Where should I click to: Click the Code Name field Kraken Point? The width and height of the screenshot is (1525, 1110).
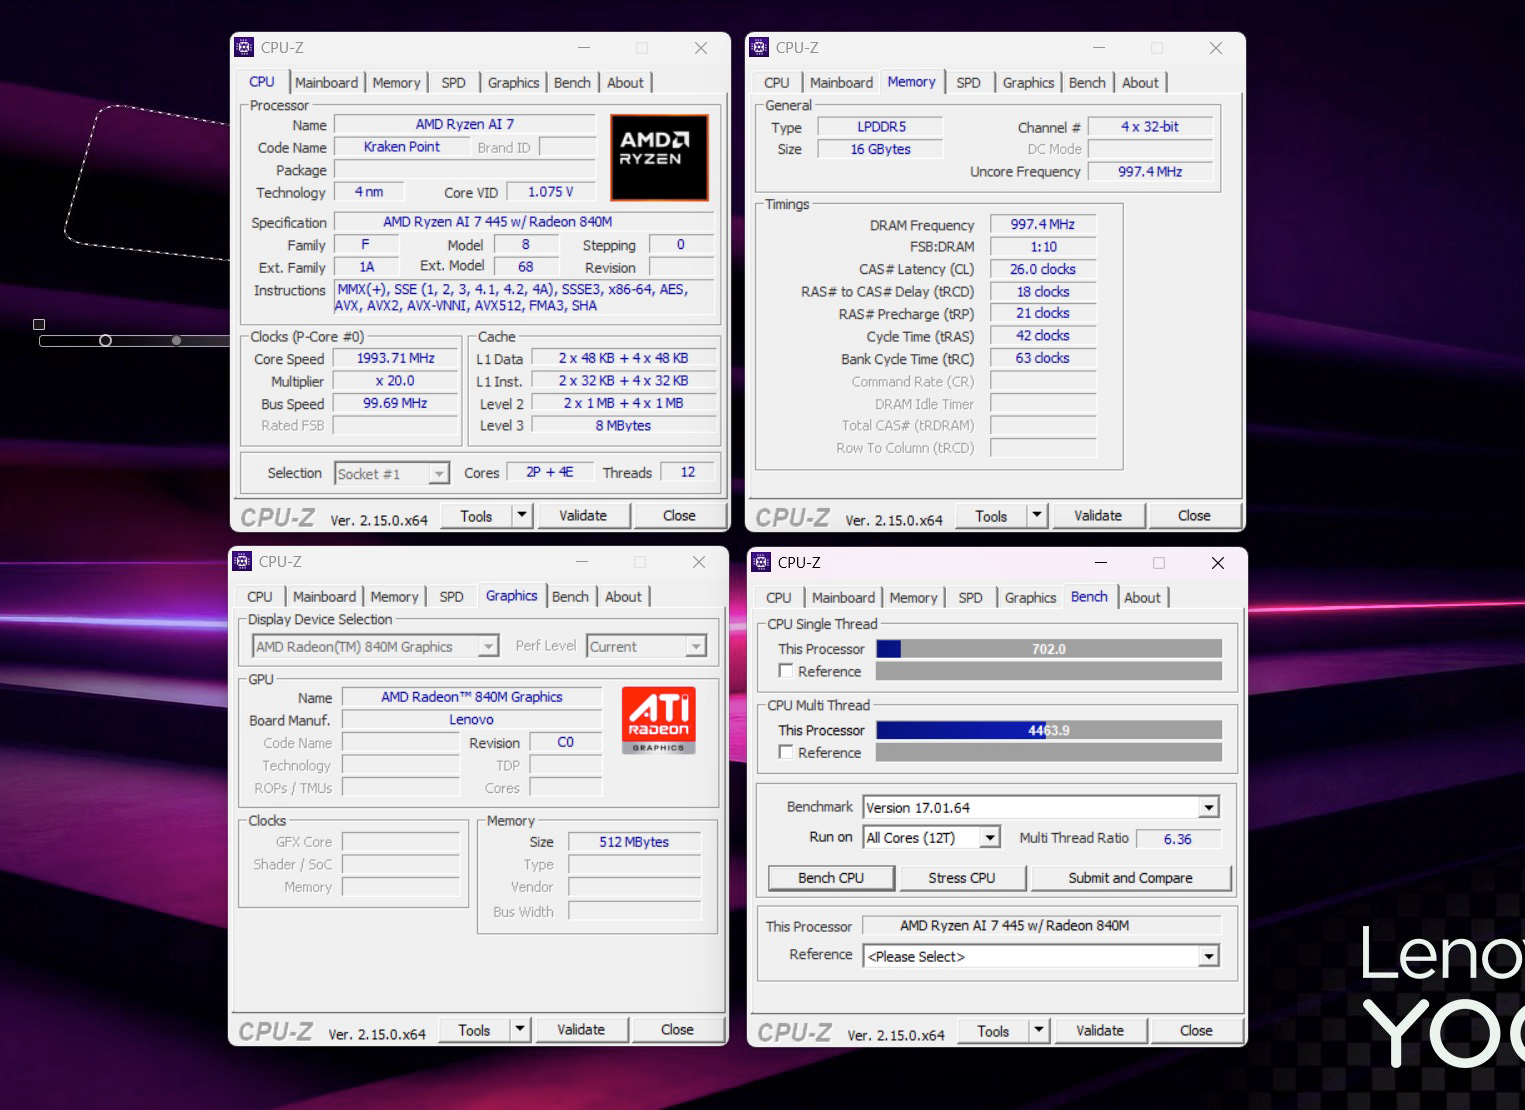point(402,147)
